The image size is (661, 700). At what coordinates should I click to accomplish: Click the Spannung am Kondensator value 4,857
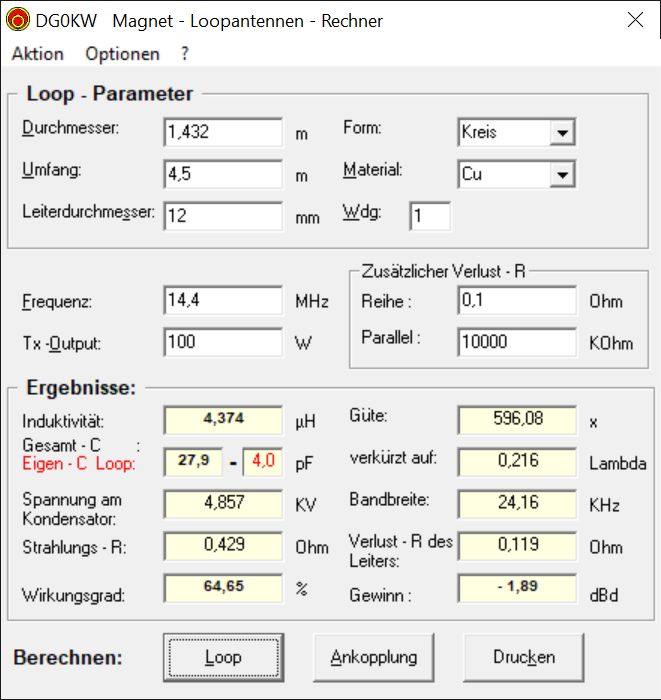[223, 503]
